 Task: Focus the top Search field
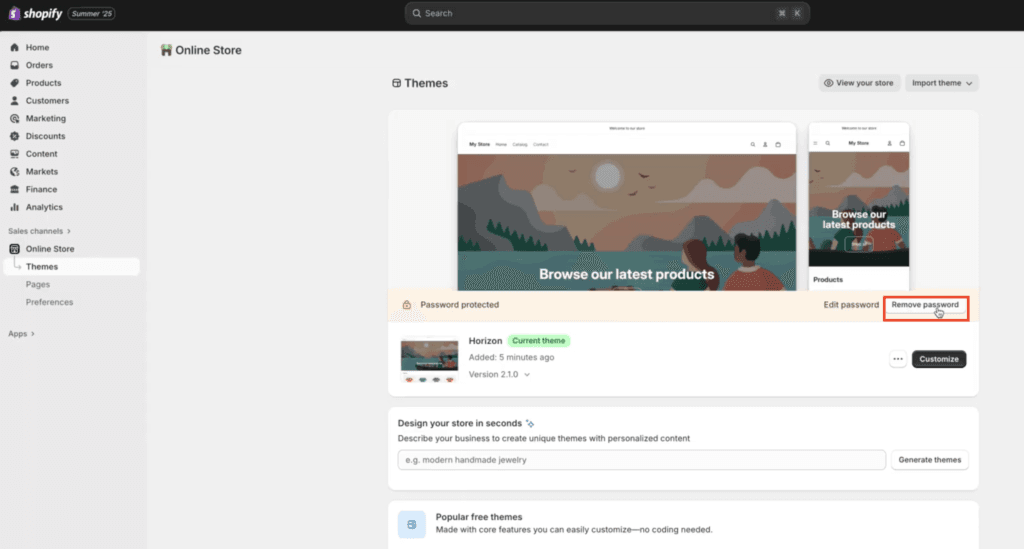coord(607,13)
